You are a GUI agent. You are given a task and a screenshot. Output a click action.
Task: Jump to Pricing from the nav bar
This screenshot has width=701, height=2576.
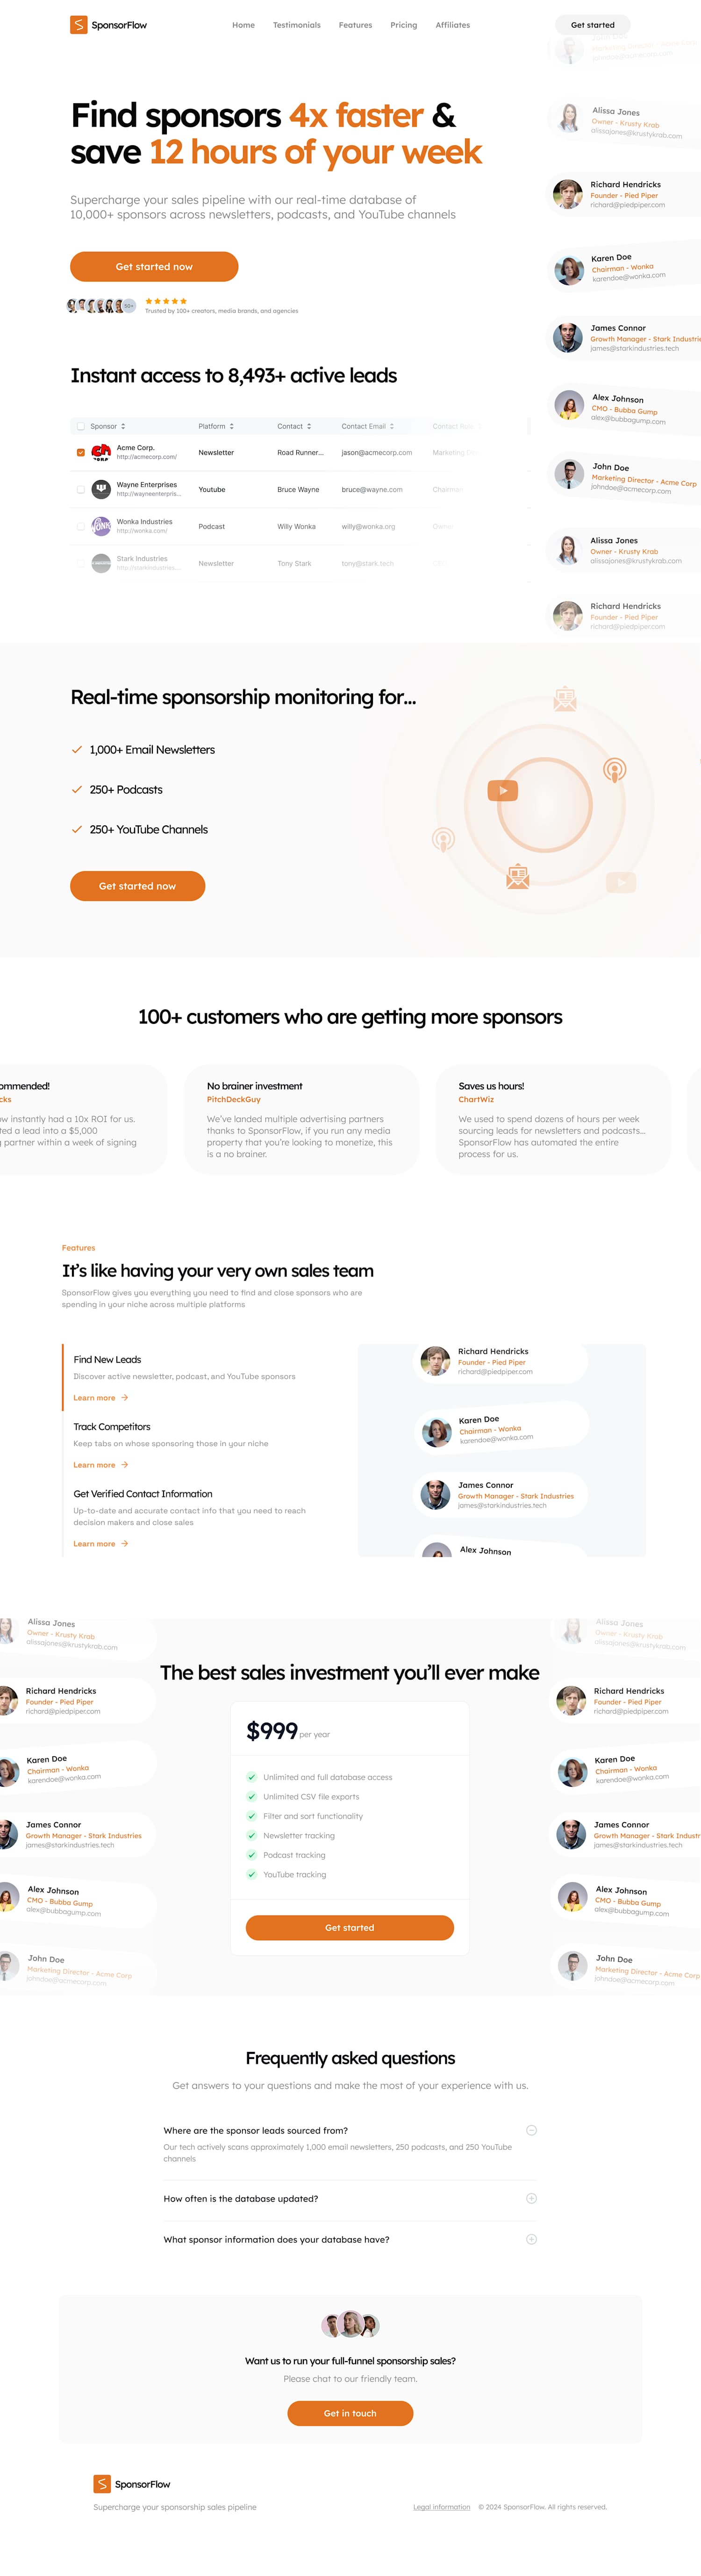tap(404, 25)
